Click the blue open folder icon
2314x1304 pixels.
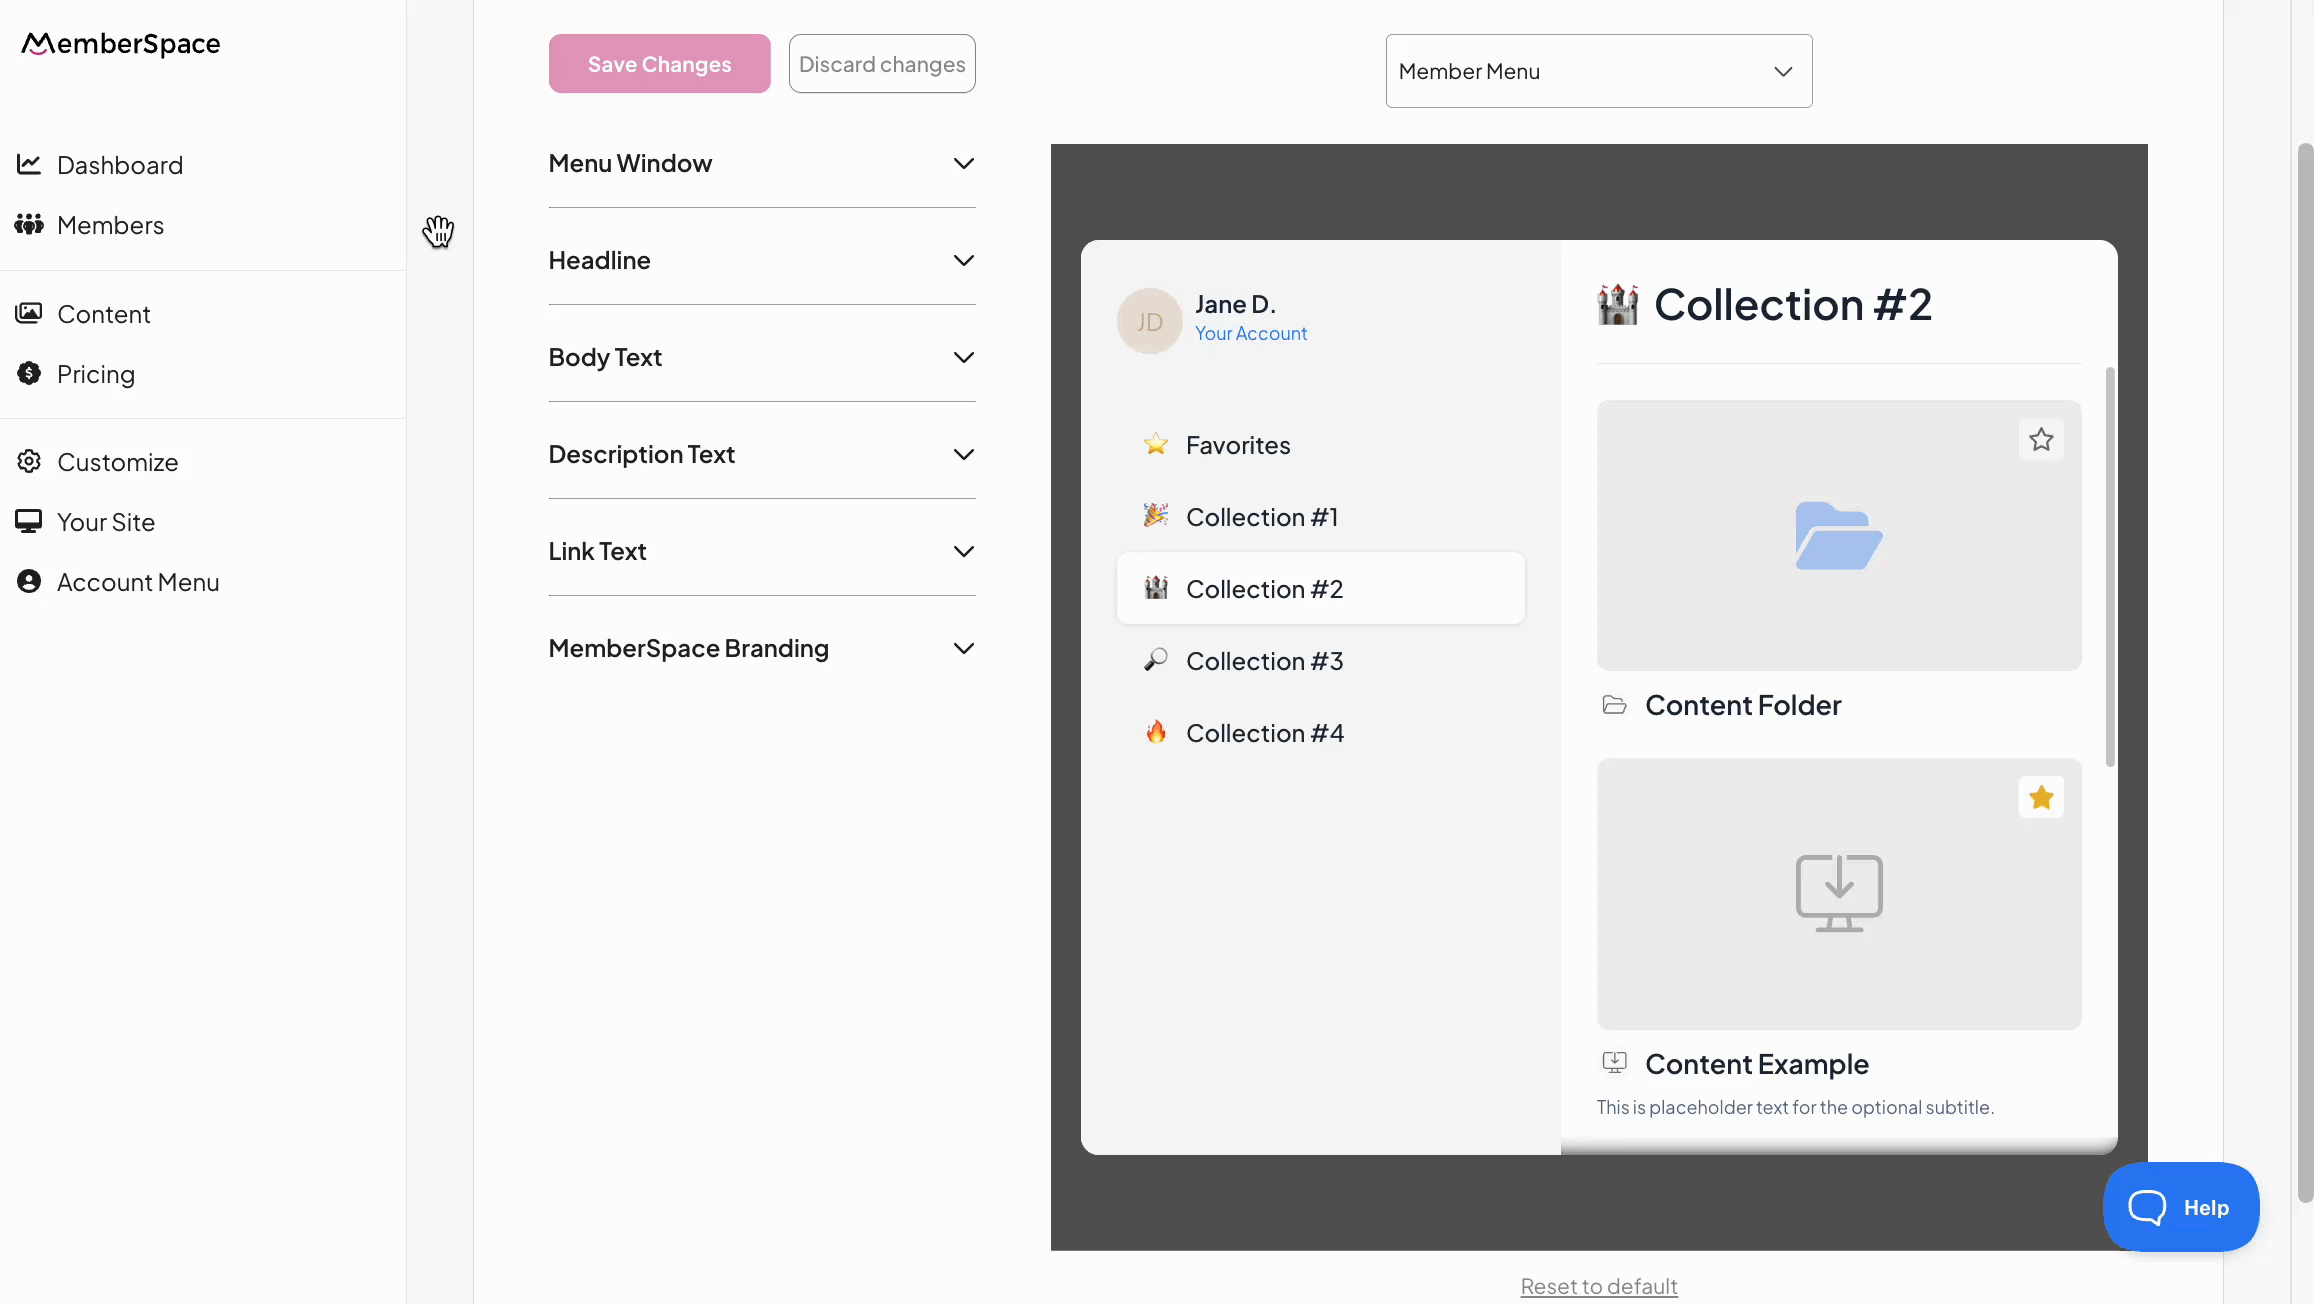pos(1839,536)
